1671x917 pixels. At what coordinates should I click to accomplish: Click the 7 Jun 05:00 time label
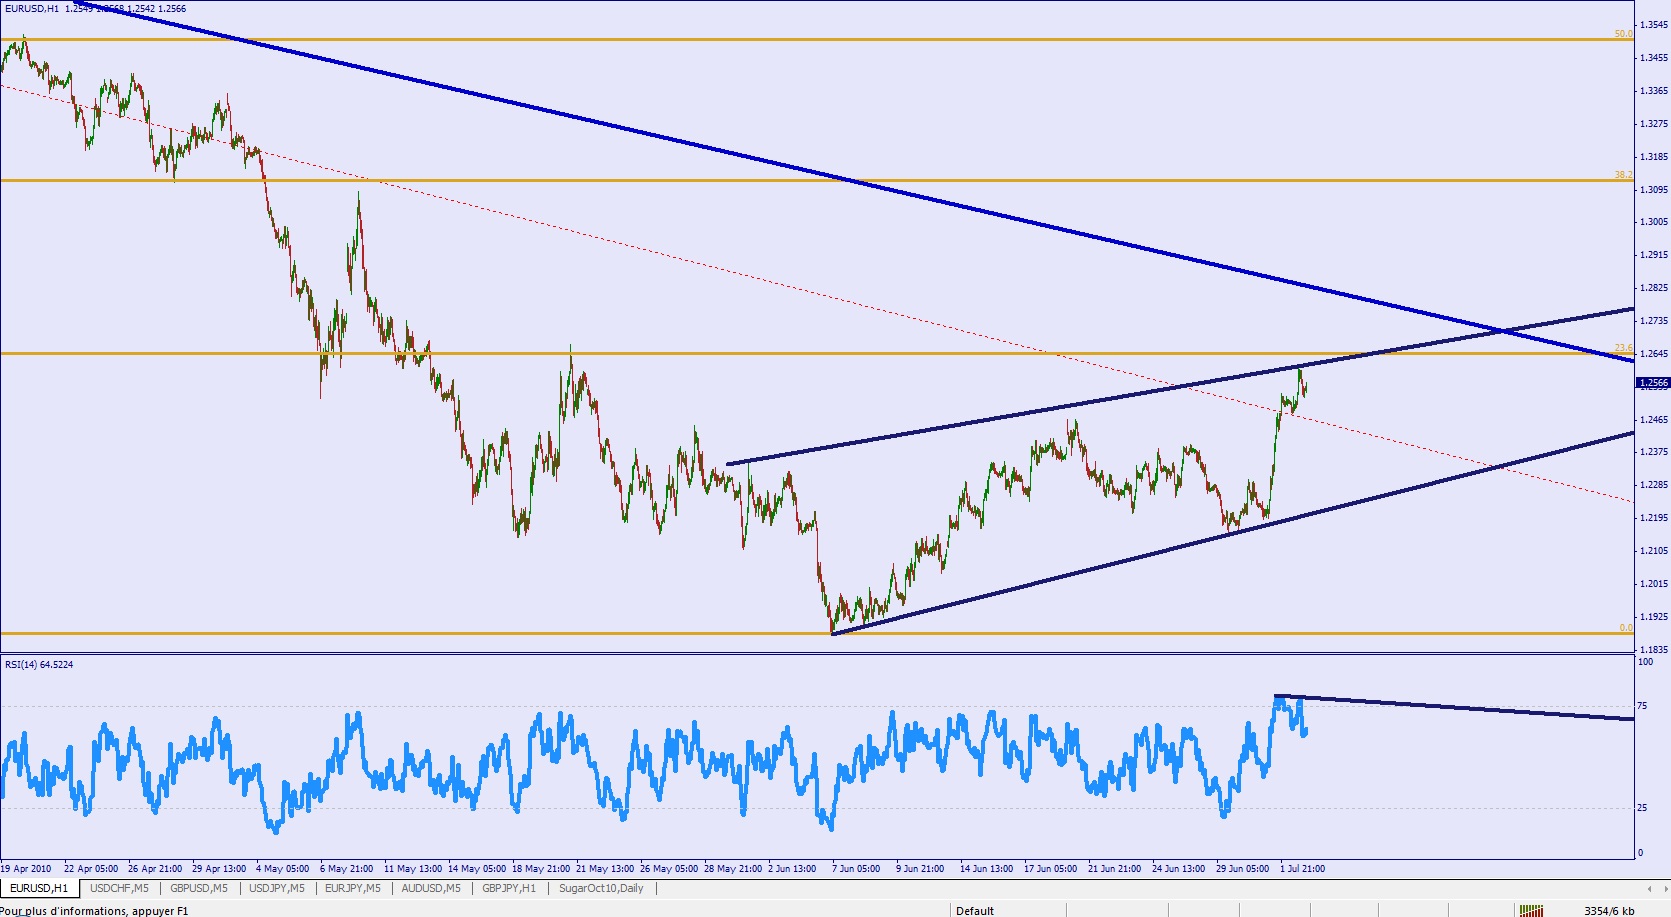point(856,868)
